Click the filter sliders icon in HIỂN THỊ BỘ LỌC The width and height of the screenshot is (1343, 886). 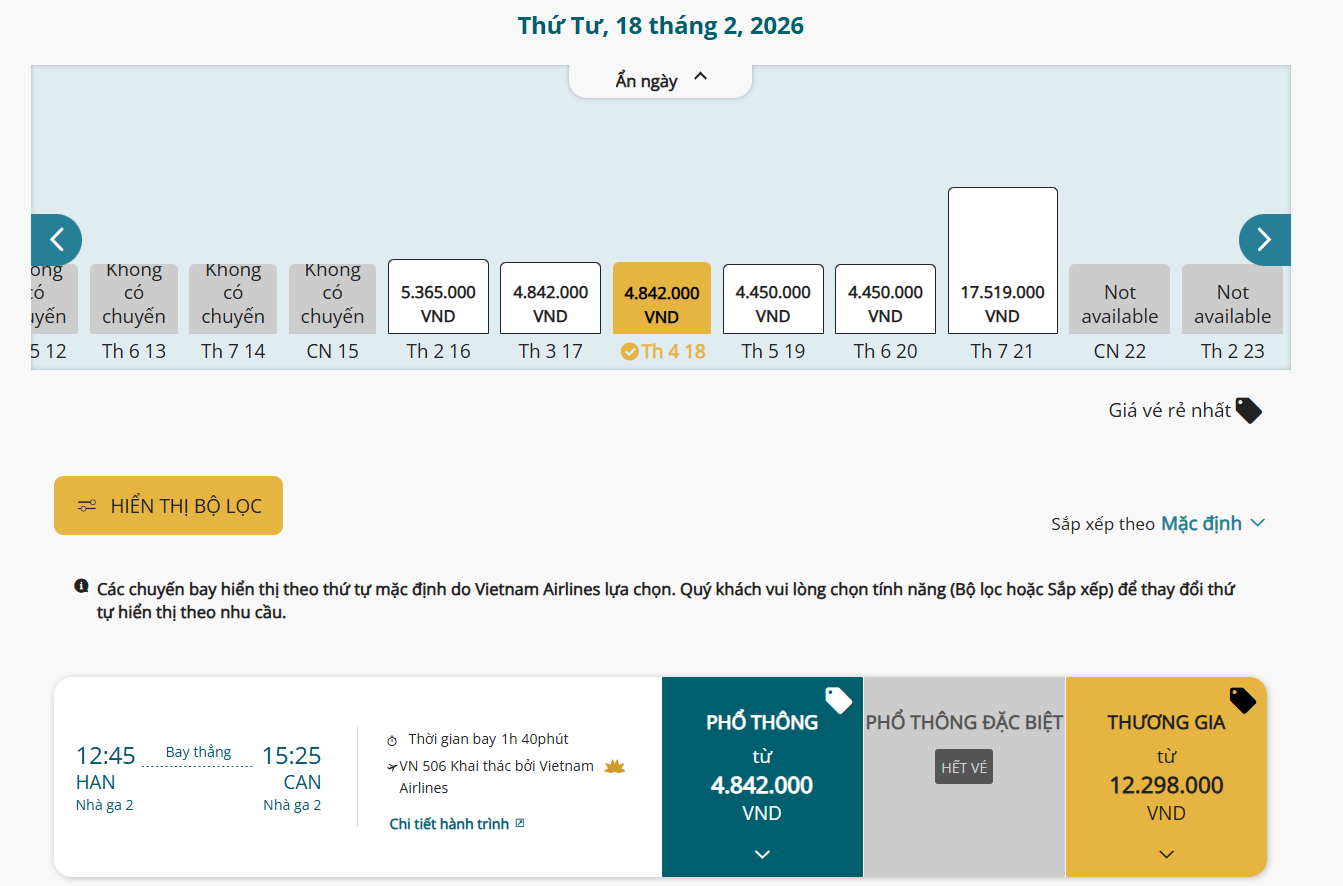tap(88, 506)
